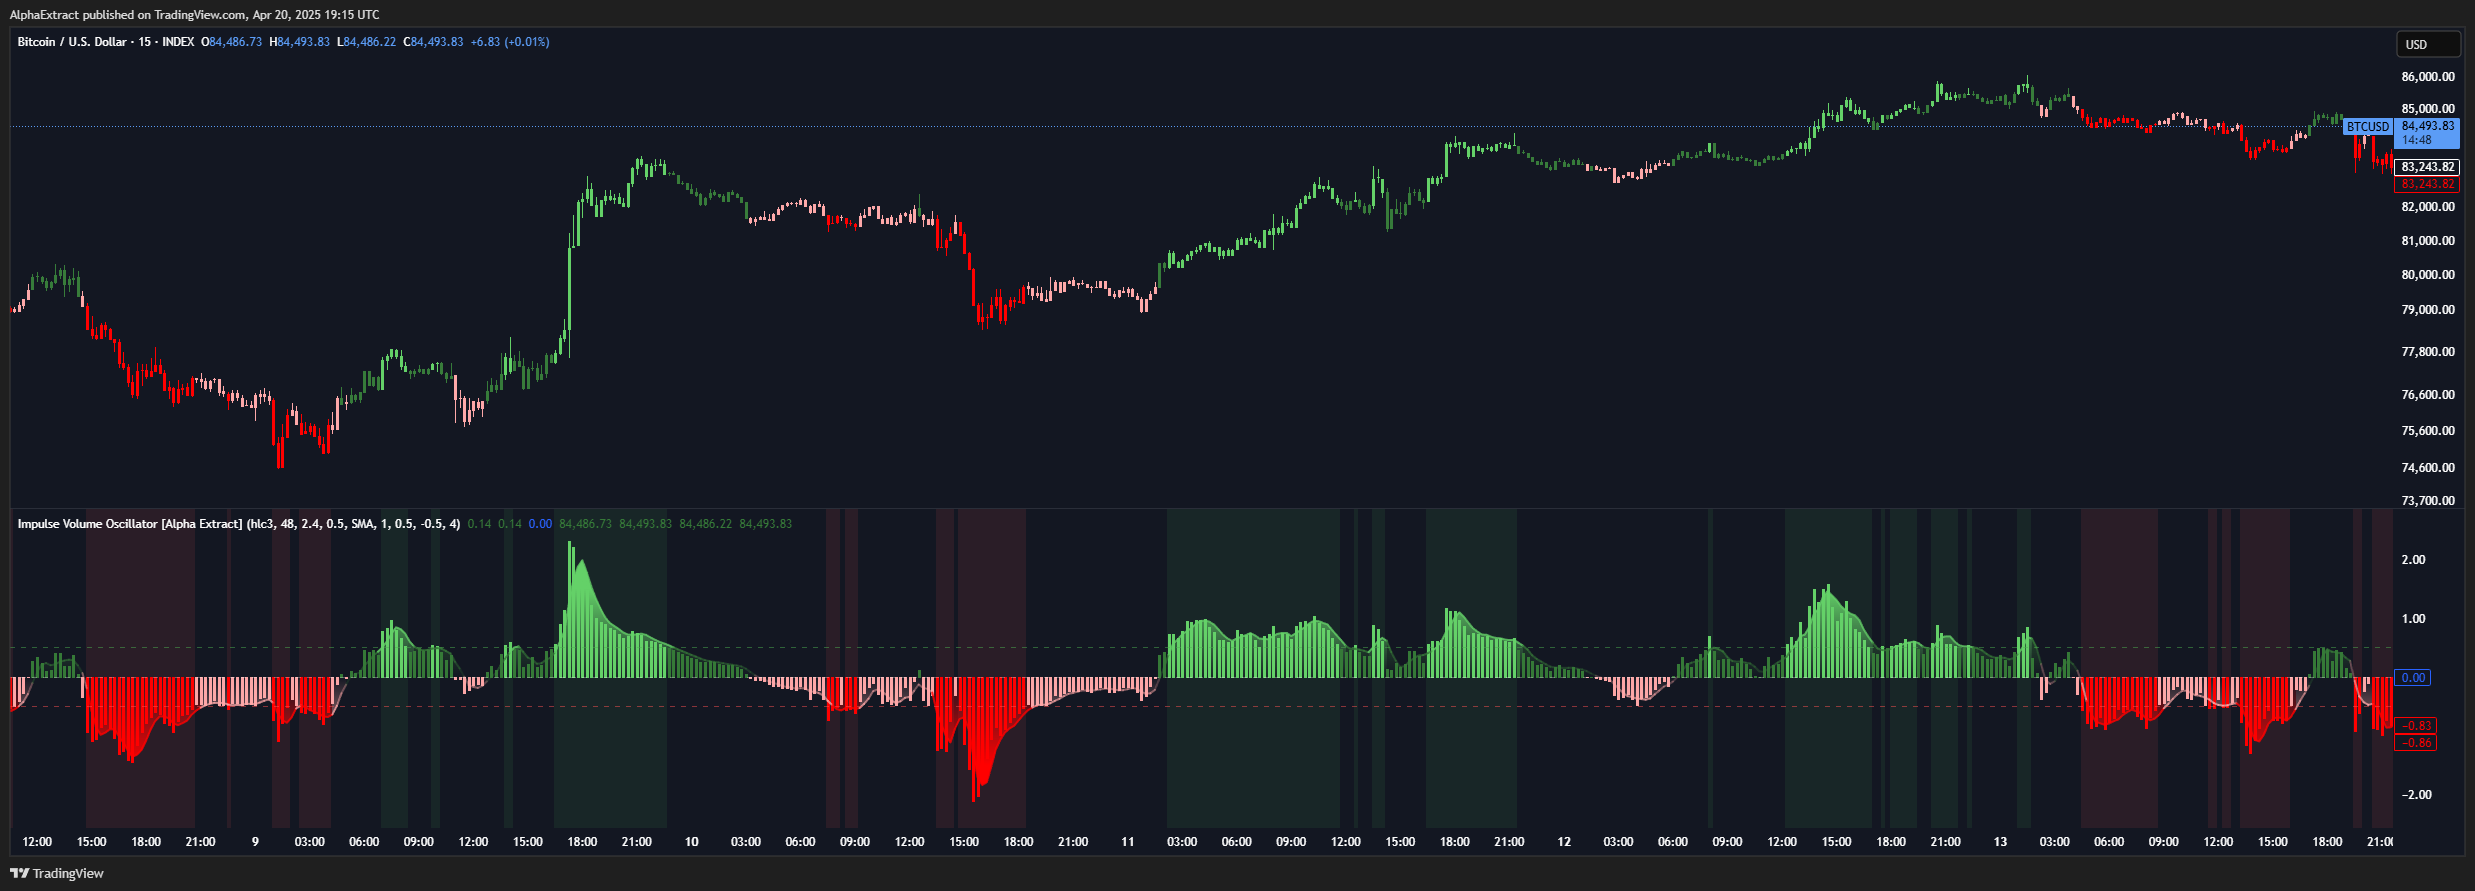Image resolution: width=2475 pixels, height=891 pixels.
Task: Click the blue 84,493.83 last-price tag on the price axis
Action: 2428,126
